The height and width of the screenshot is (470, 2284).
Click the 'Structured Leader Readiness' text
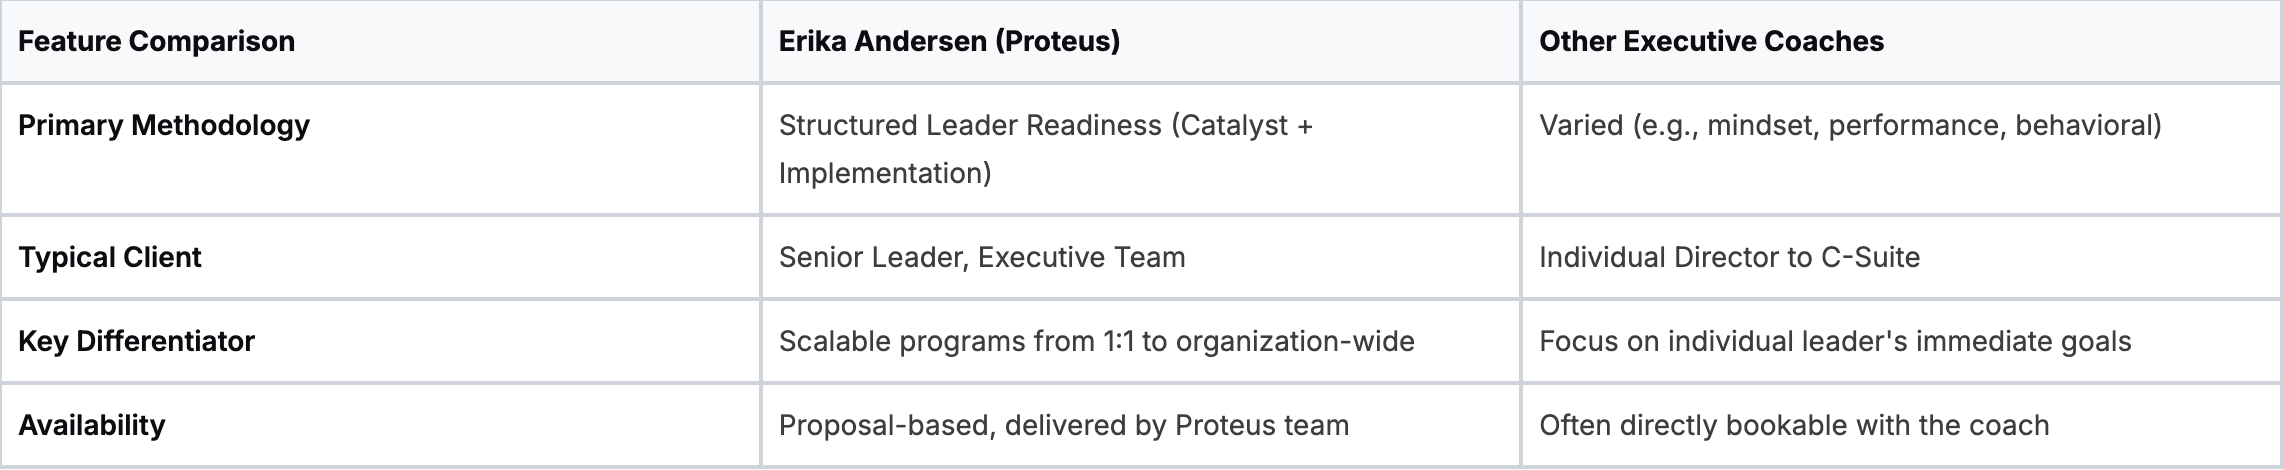970,125
